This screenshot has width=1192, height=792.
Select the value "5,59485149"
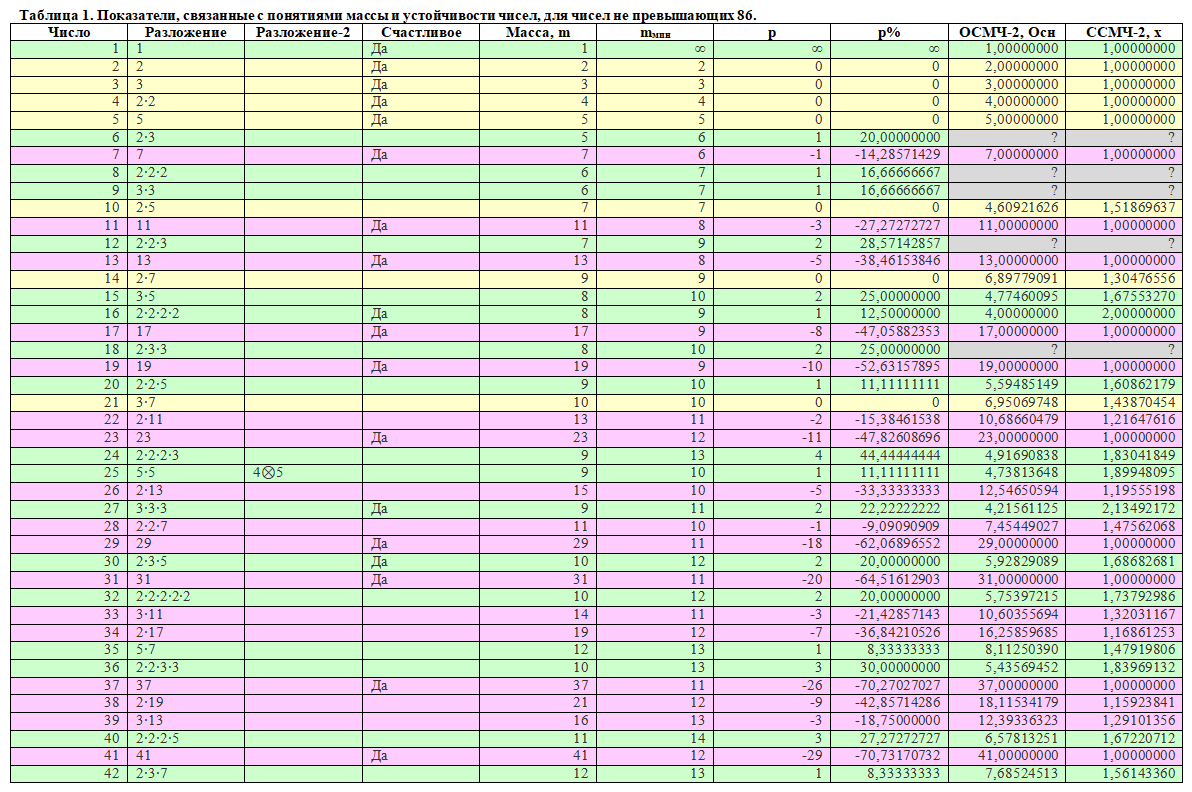point(1021,385)
